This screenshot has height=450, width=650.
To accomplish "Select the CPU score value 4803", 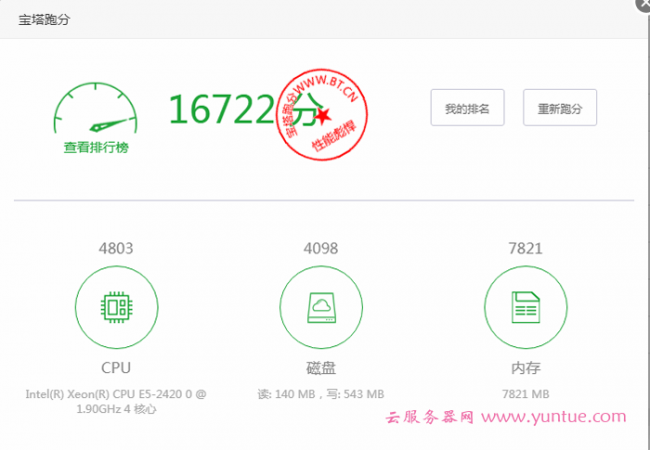I will pos(116,248).
